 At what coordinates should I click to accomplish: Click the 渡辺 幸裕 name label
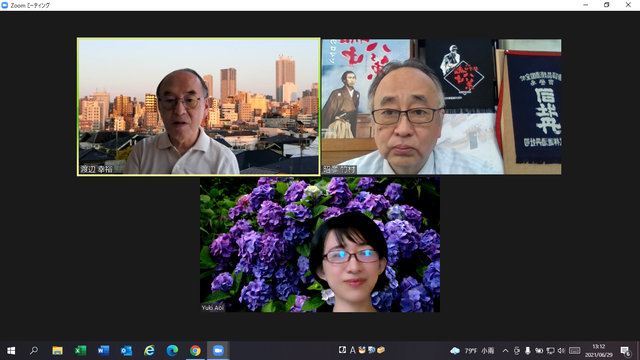click(x=96, y=169)
